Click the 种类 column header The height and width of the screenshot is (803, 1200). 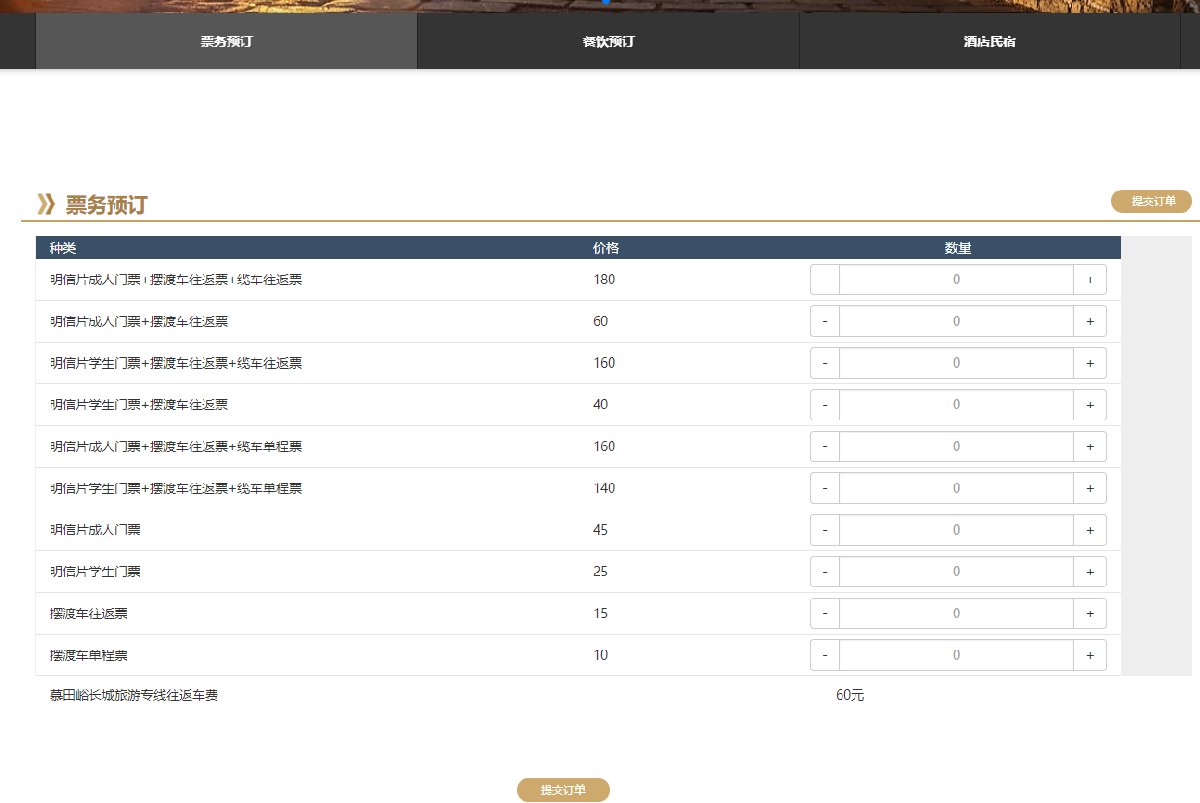point(63,248)
